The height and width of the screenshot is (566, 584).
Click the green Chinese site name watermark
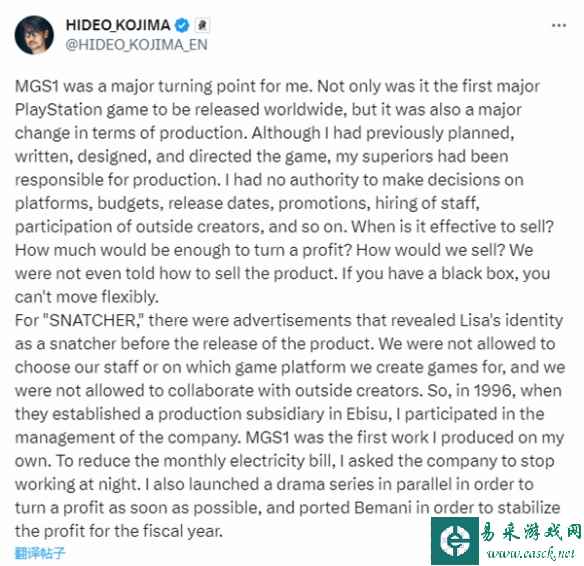point(531,531)
